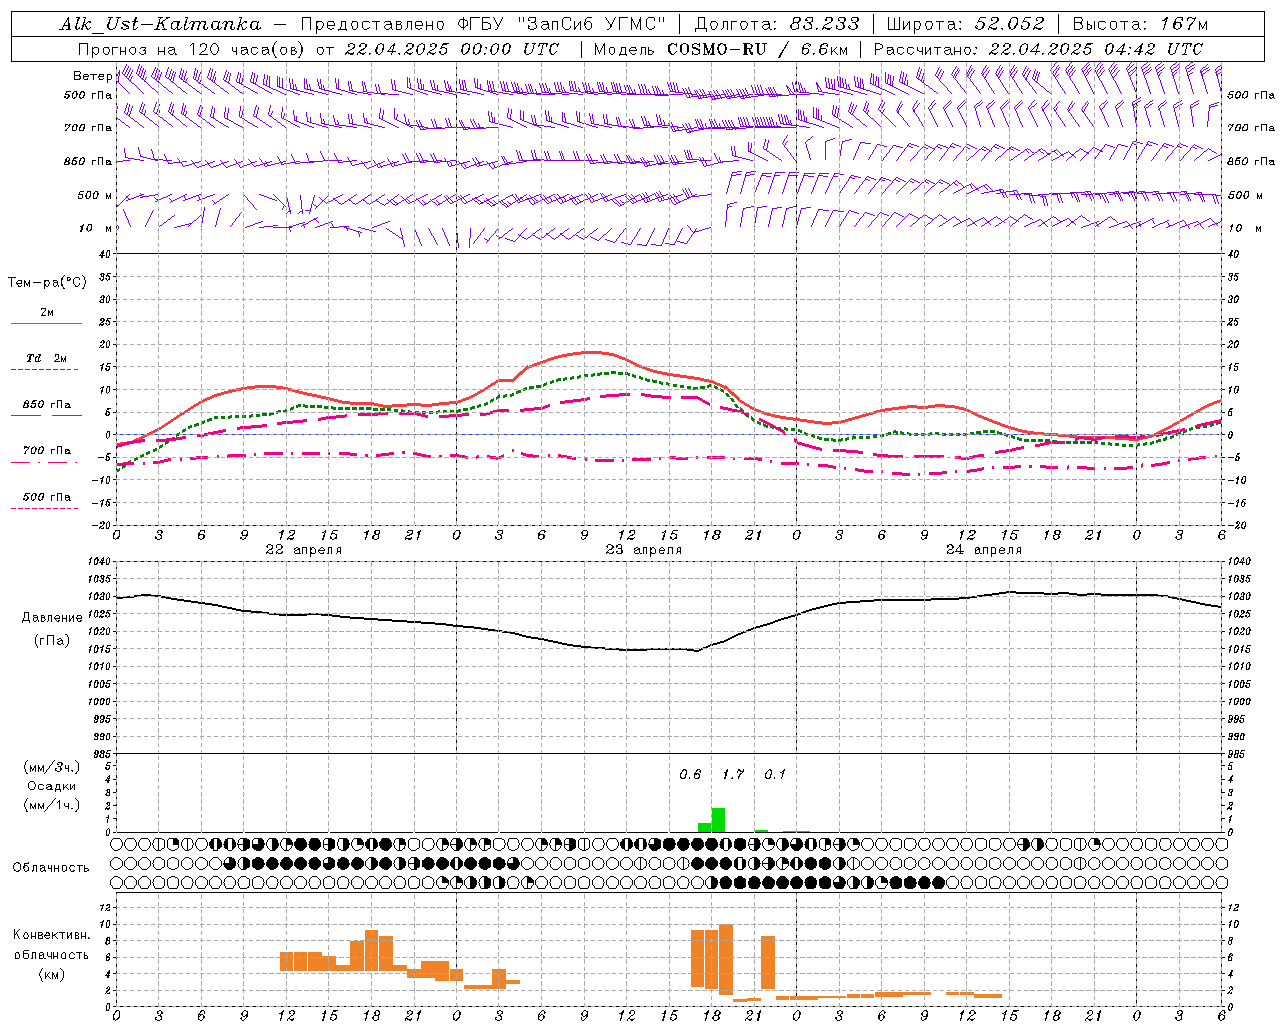Click the 0.6 precipitation amount value
1280x1024 pixels.
(x=690, y=775)
